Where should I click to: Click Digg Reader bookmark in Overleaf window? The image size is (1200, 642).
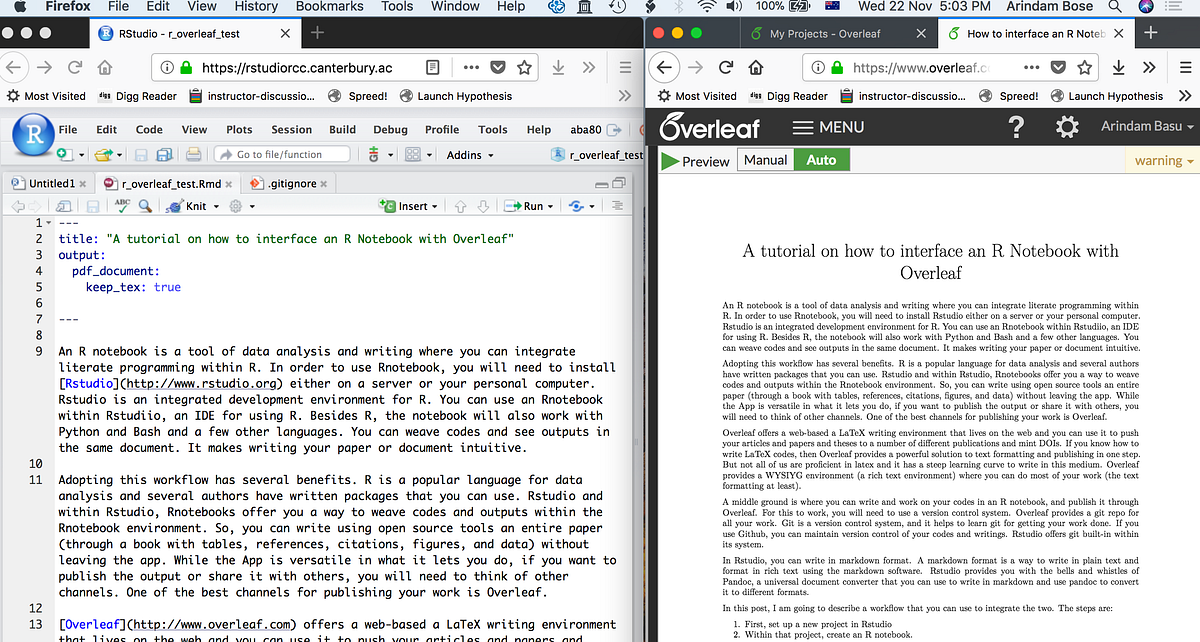(x=788, y=96)
